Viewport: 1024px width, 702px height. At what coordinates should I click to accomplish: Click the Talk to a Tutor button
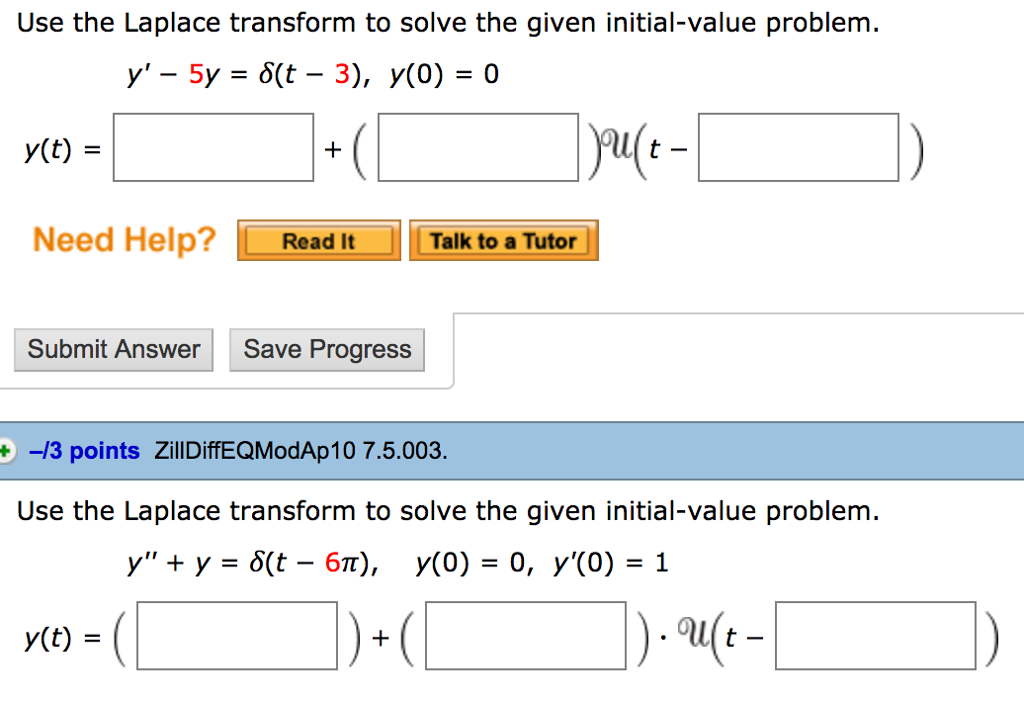click(x=503, y=240)
